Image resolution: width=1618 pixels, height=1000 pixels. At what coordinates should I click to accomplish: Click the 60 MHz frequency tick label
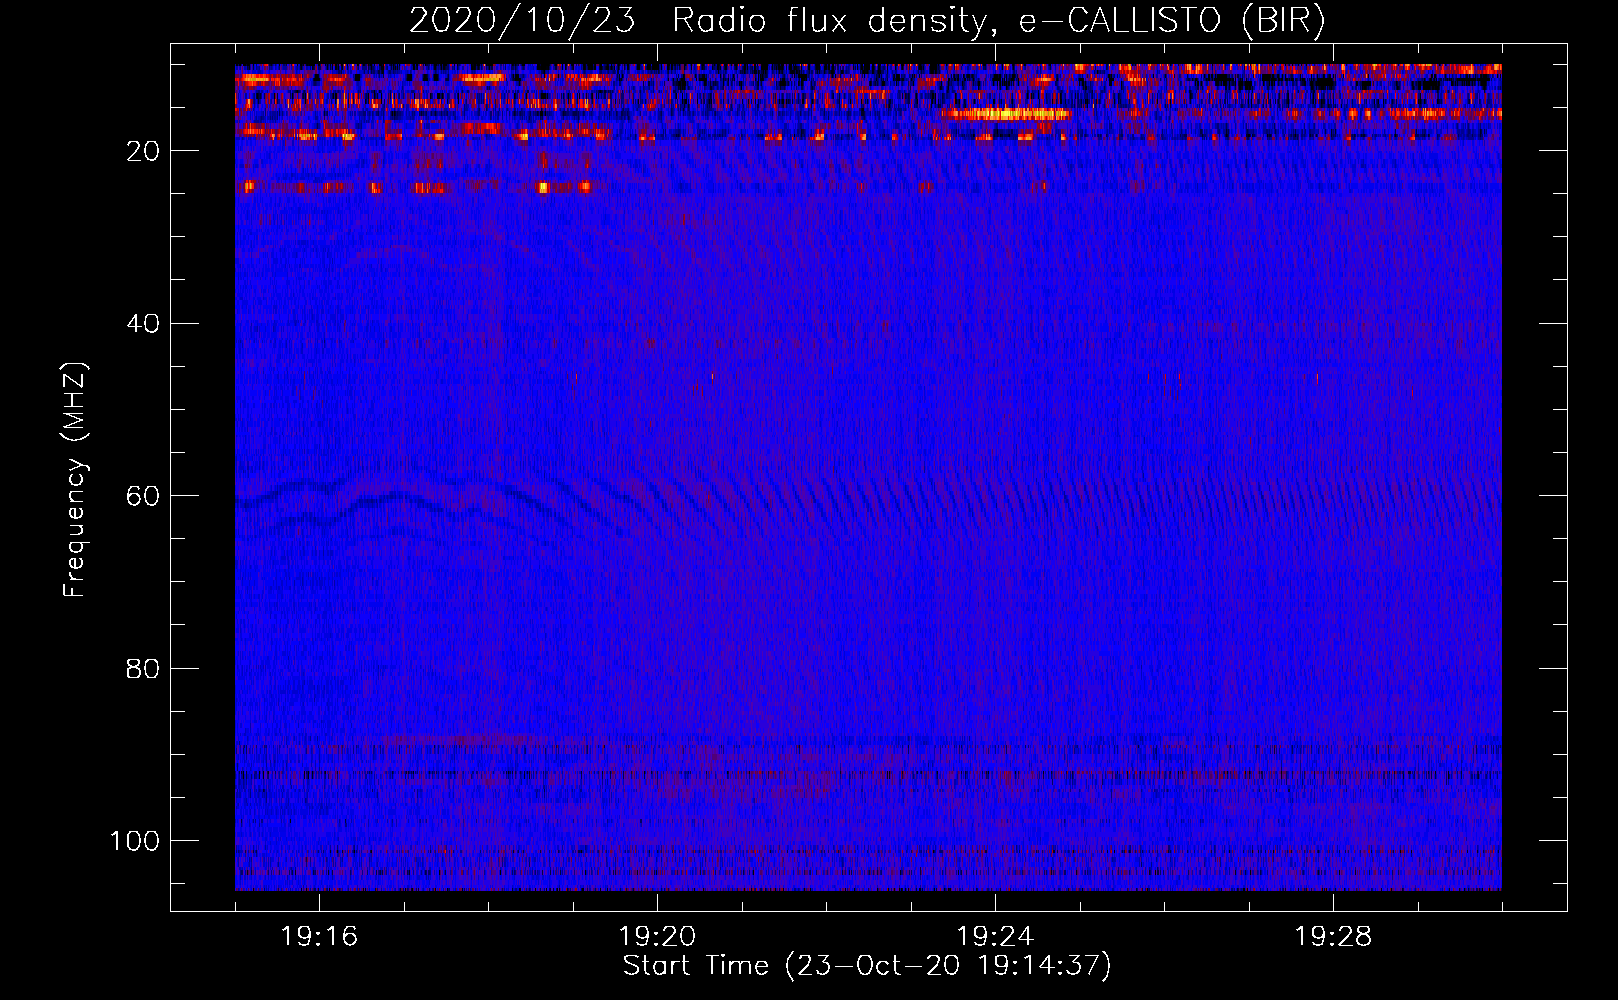point(143,496)
